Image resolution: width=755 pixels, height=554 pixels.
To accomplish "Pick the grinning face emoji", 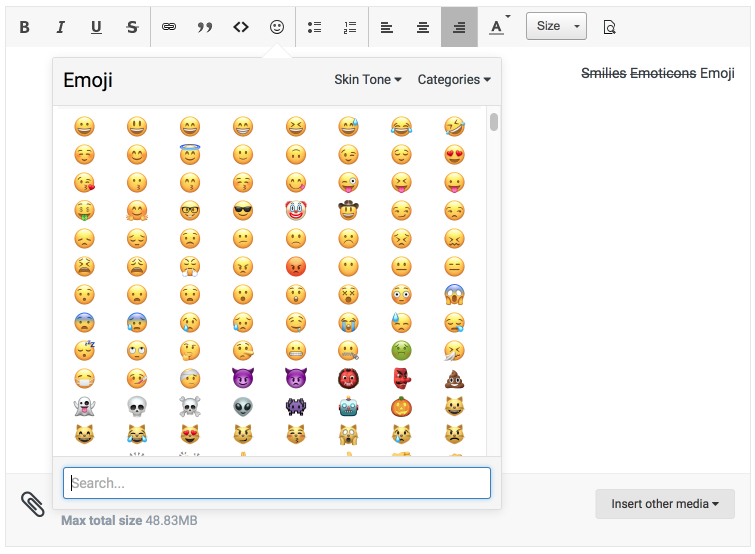I will [84, 127].
